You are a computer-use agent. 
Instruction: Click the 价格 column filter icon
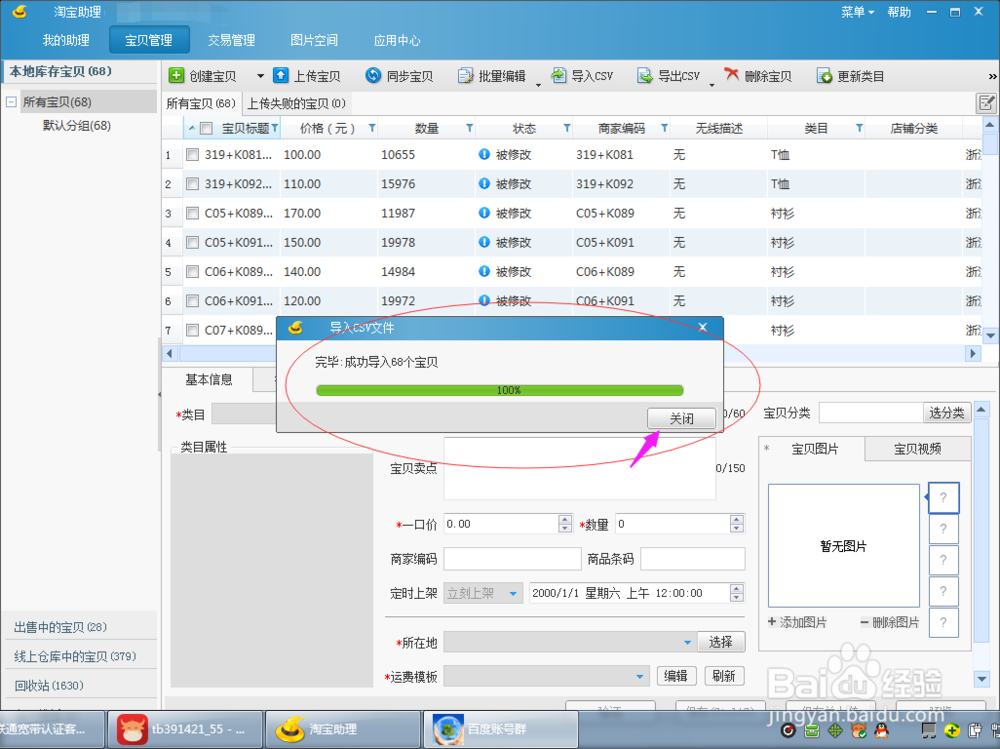372,128
